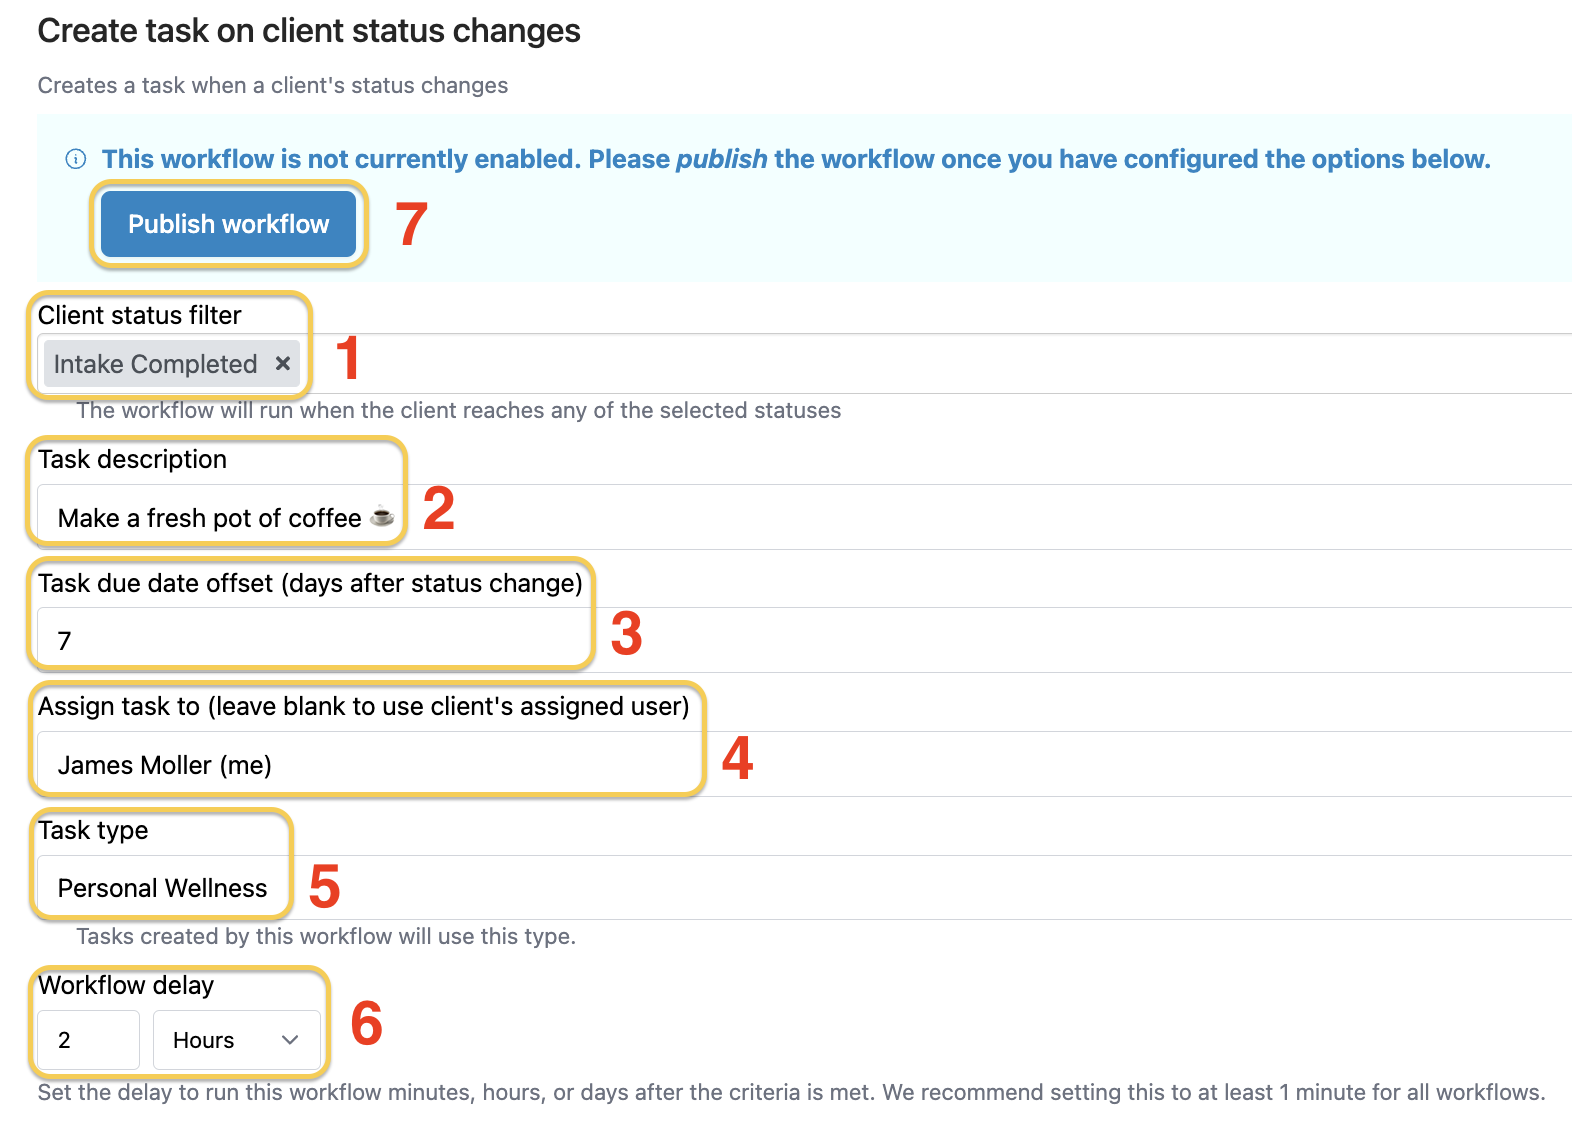Click the coffee emoji in the task description
The image size is (1572, 1122).
(x=382, y=517)
